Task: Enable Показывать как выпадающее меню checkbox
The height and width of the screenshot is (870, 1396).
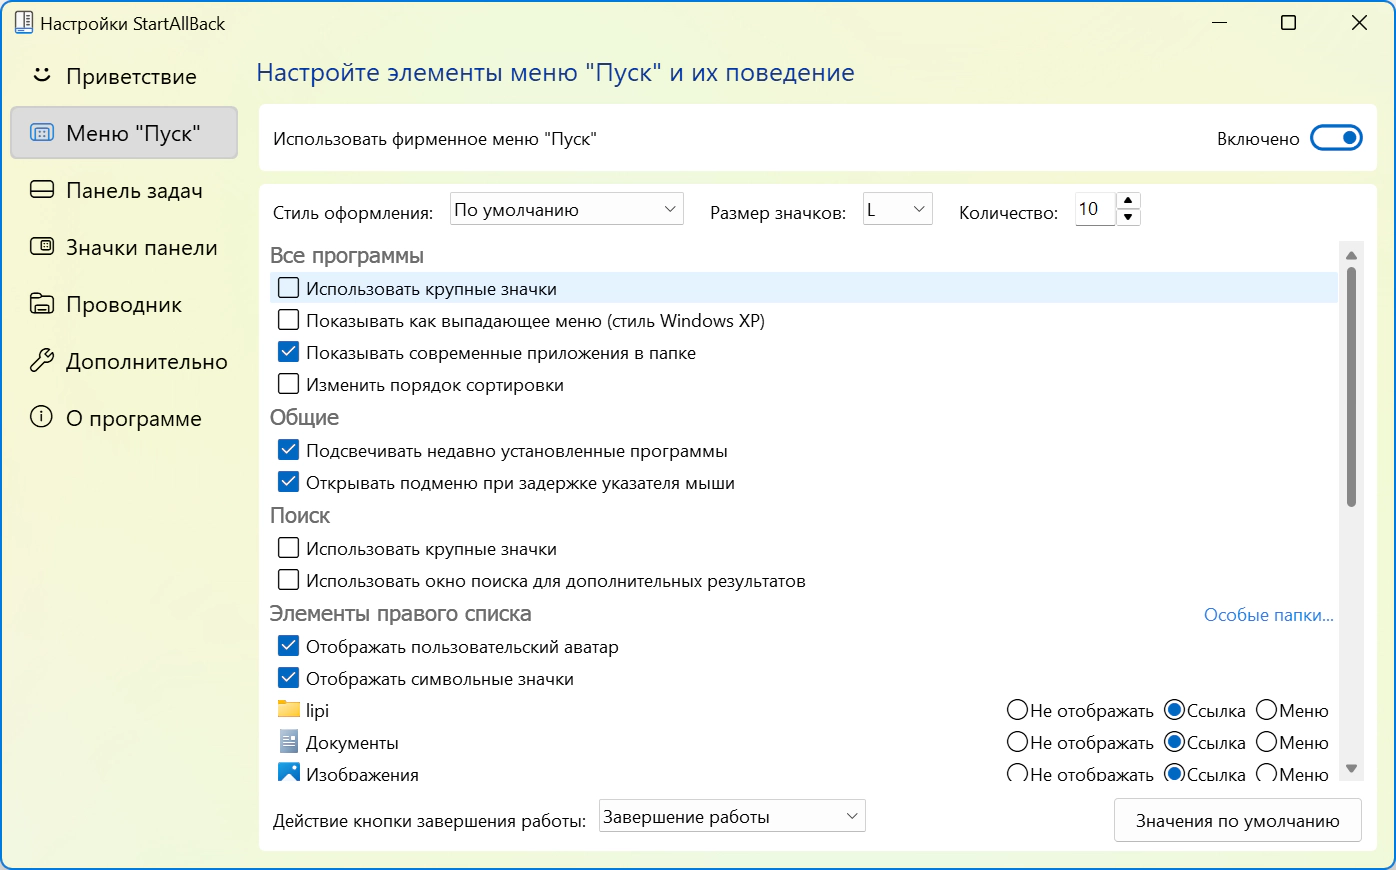Action: pos(288,320)
